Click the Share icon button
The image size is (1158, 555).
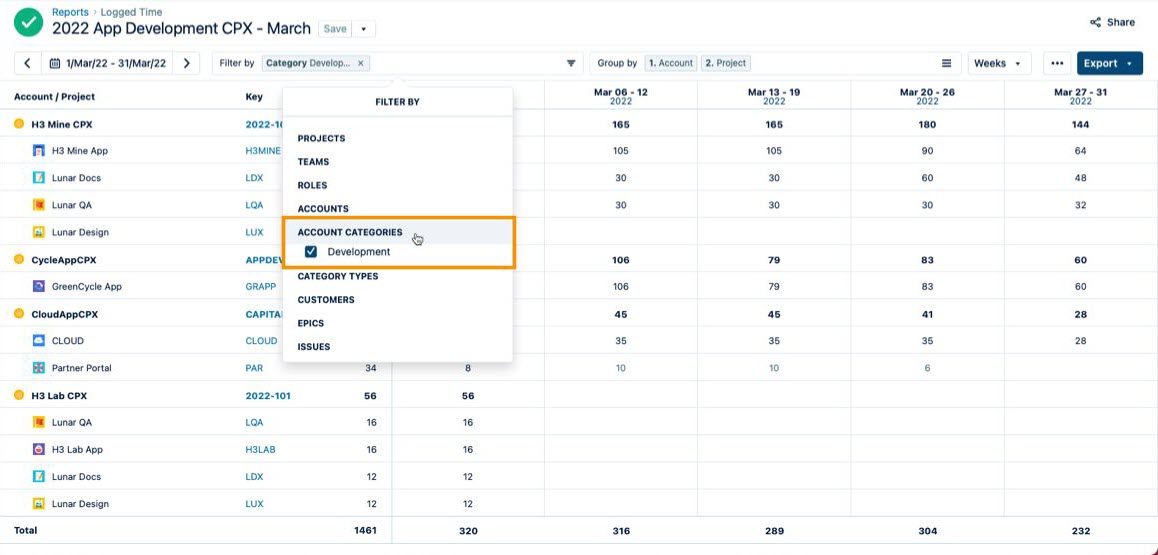1112,22
